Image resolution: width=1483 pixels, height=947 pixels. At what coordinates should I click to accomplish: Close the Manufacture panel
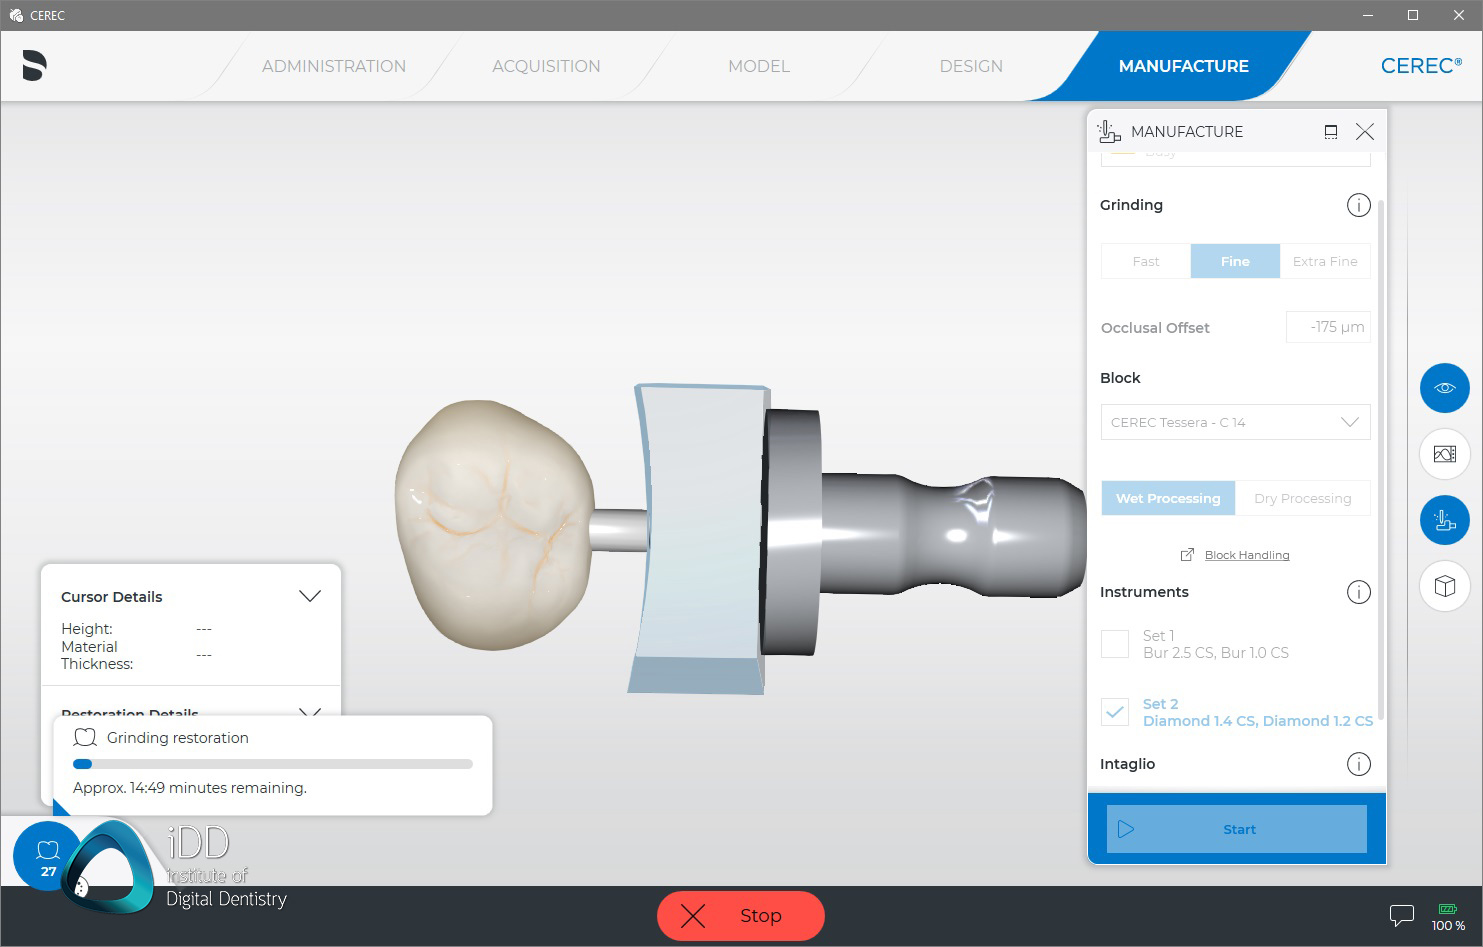point(1365,131)
